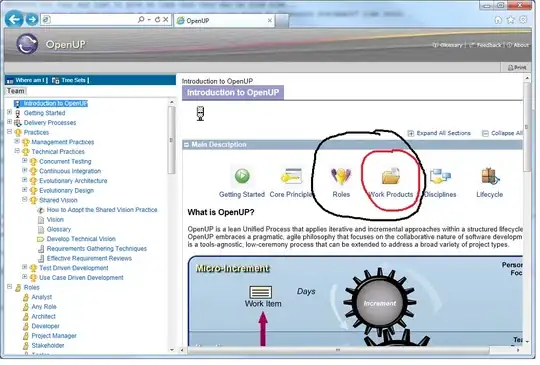
Task: Open the Work Products folder icon
Action: click(x=391, y=176)
